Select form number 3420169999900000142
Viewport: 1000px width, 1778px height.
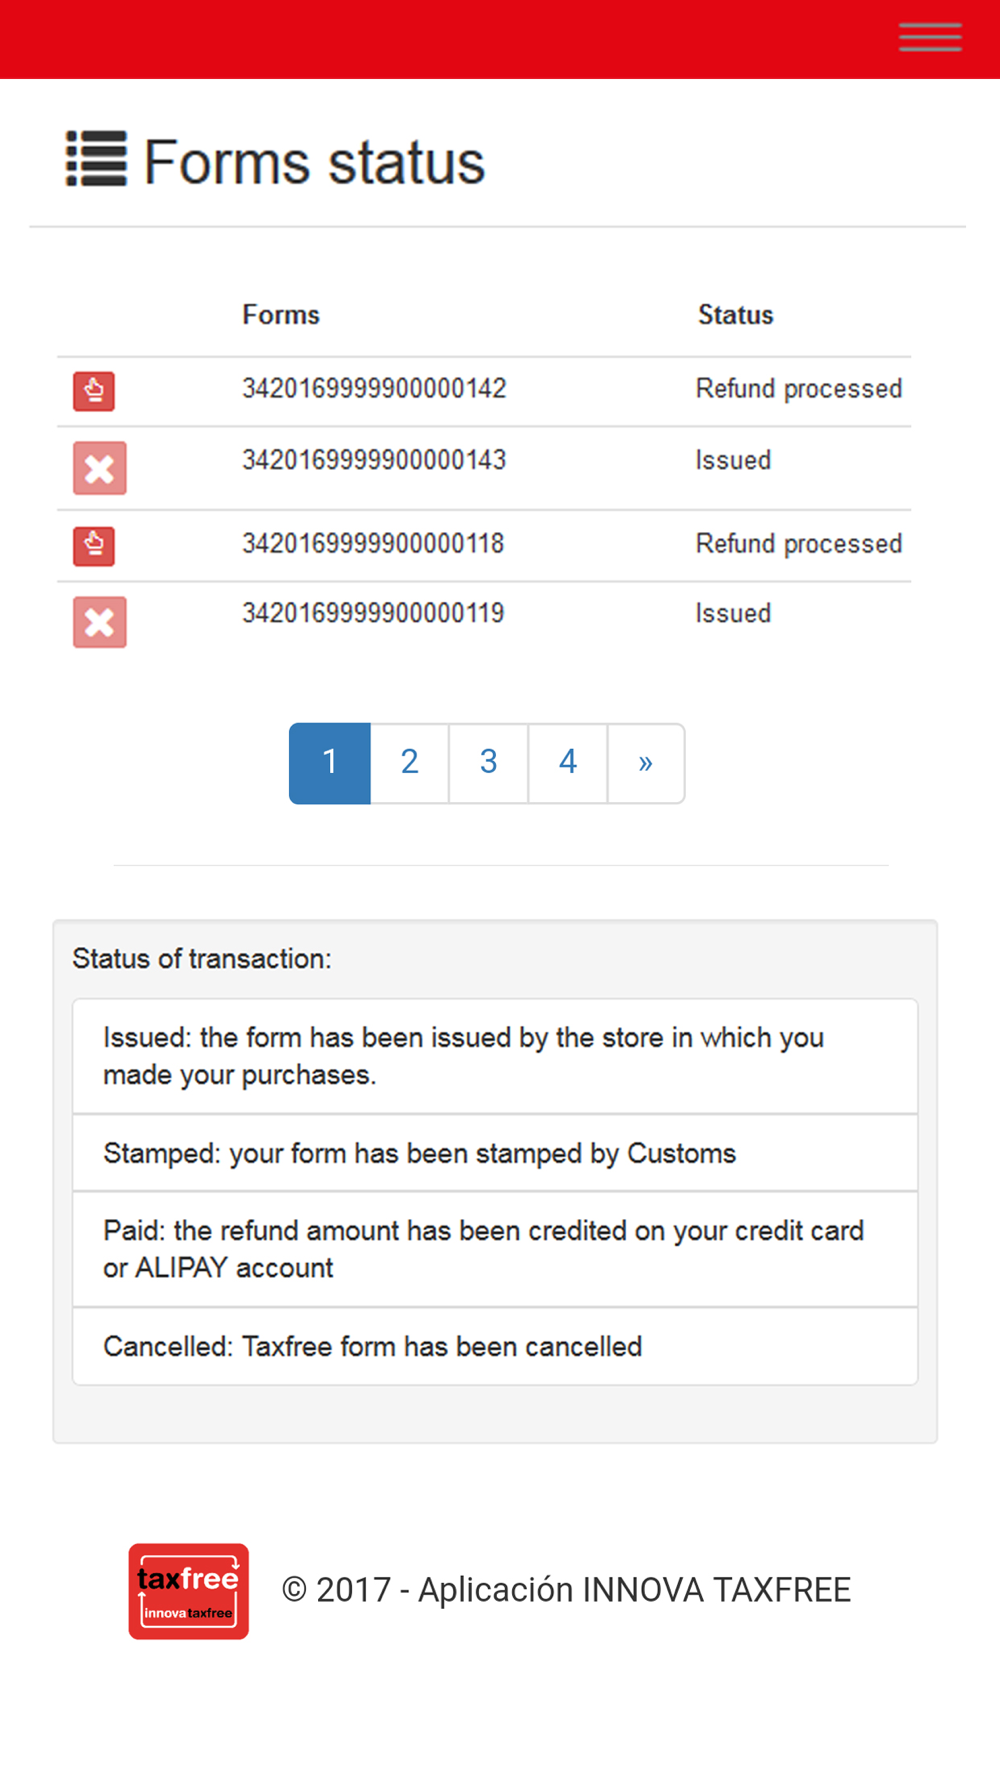coord(374,389)
